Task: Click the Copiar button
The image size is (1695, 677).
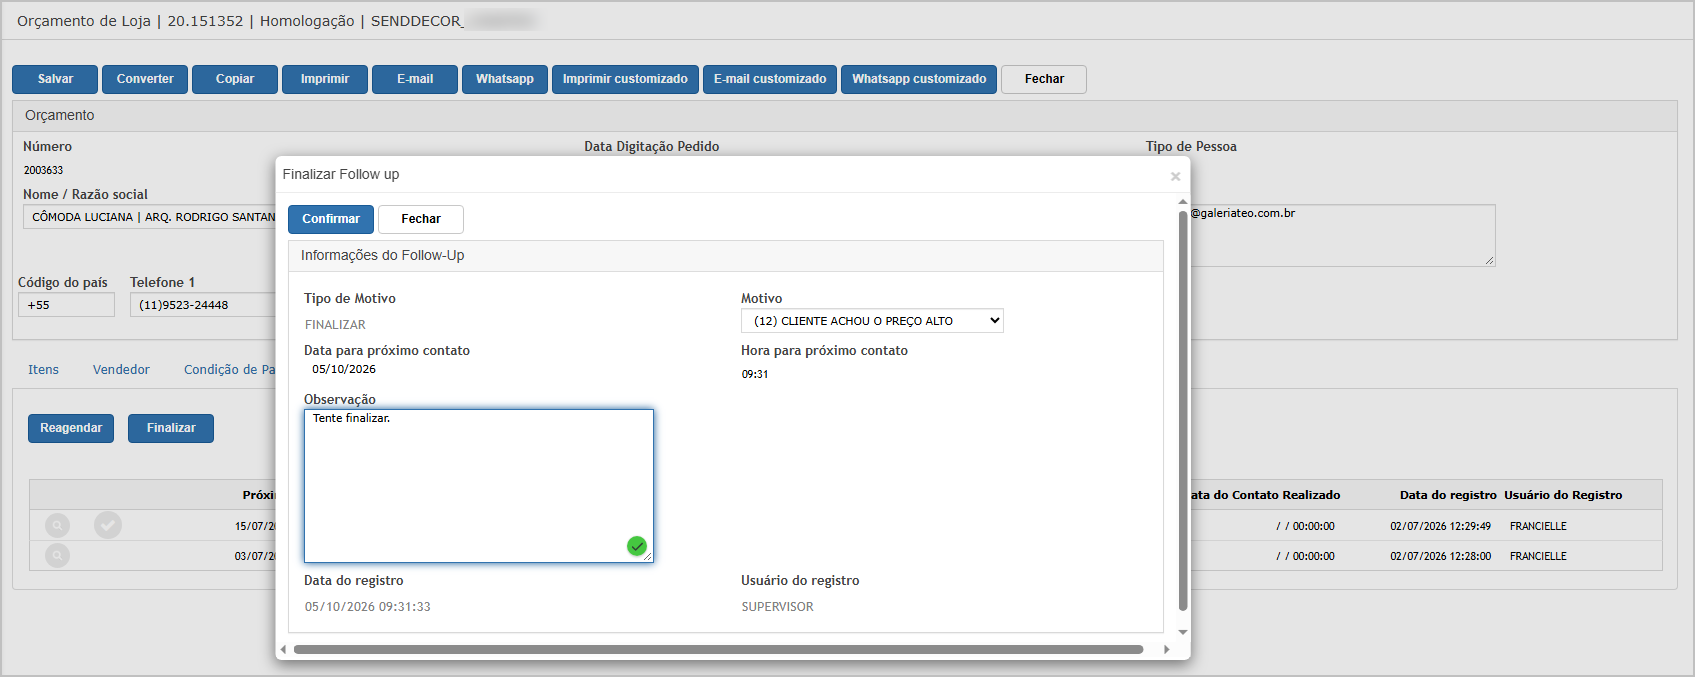Action: point(235,79)
